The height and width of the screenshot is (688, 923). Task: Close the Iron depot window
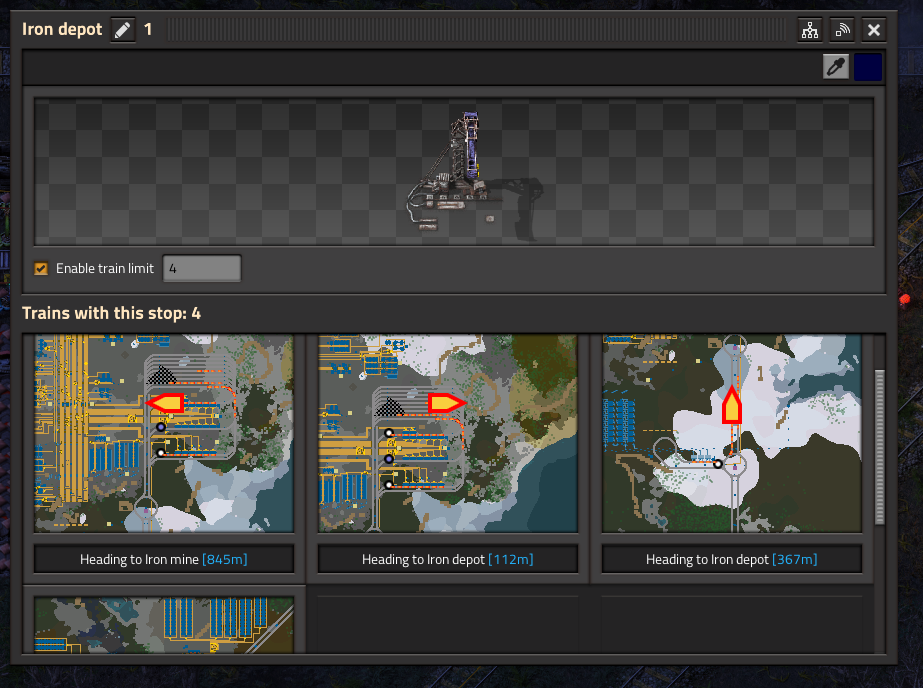(874, 29)
